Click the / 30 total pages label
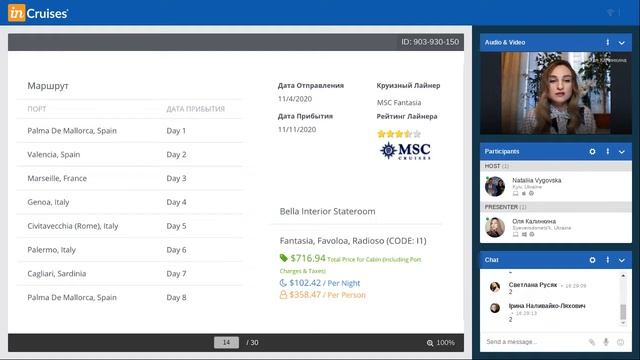 (252, 342)
